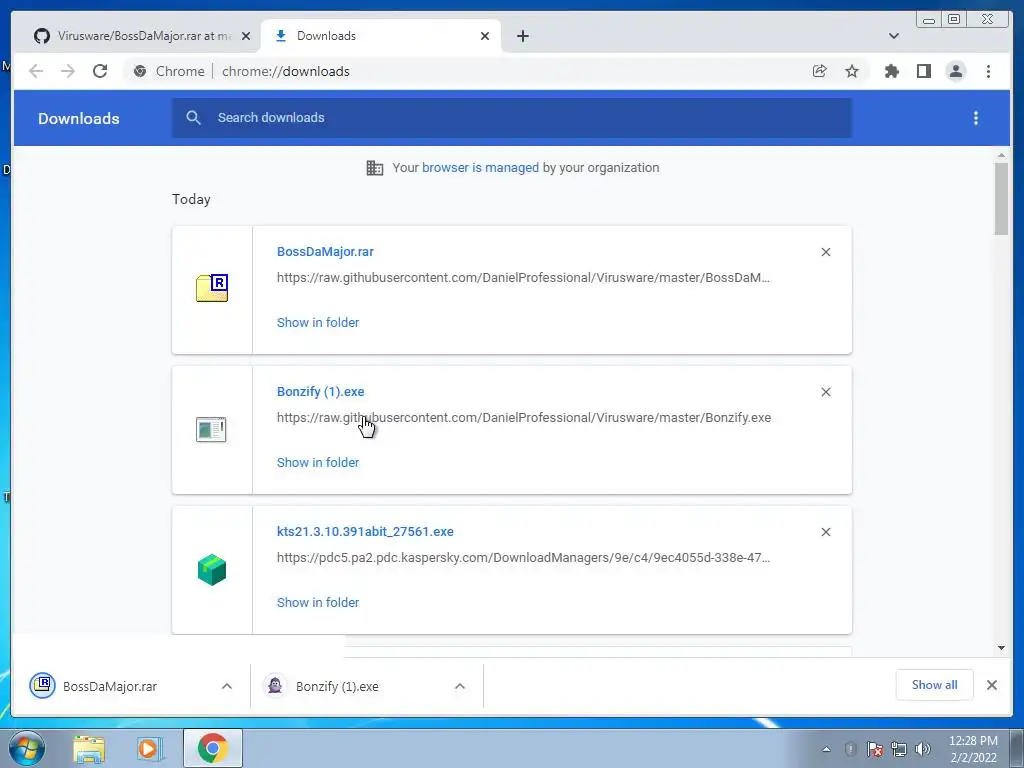Open the Extensions puzzle icon
Screen dimensions: 1024x768
click(891, 71)
